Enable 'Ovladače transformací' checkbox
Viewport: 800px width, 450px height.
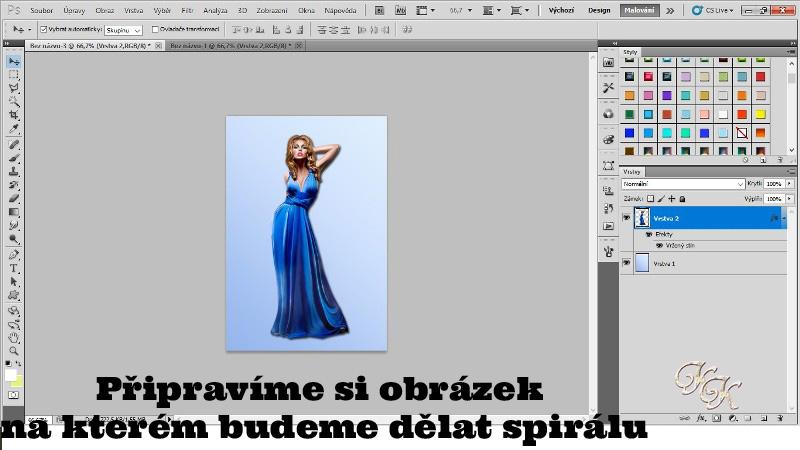click(155, 30)
